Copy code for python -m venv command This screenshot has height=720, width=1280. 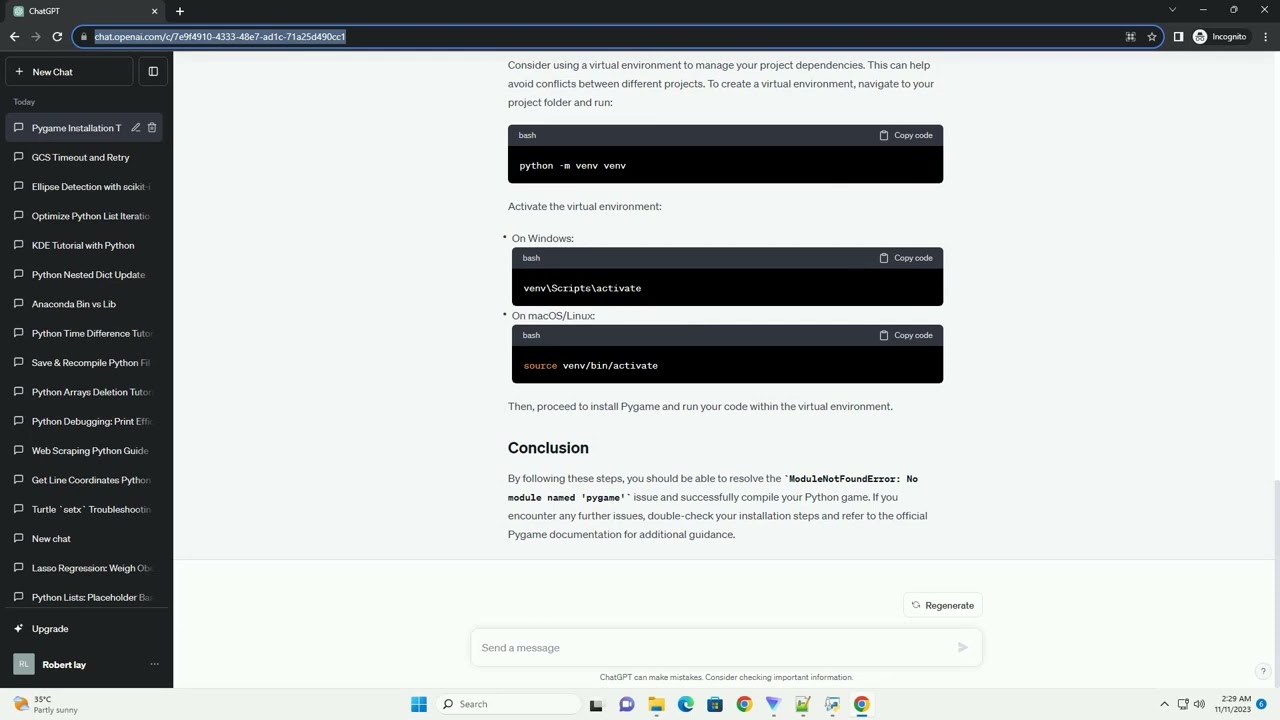click(x=906, y=135)
